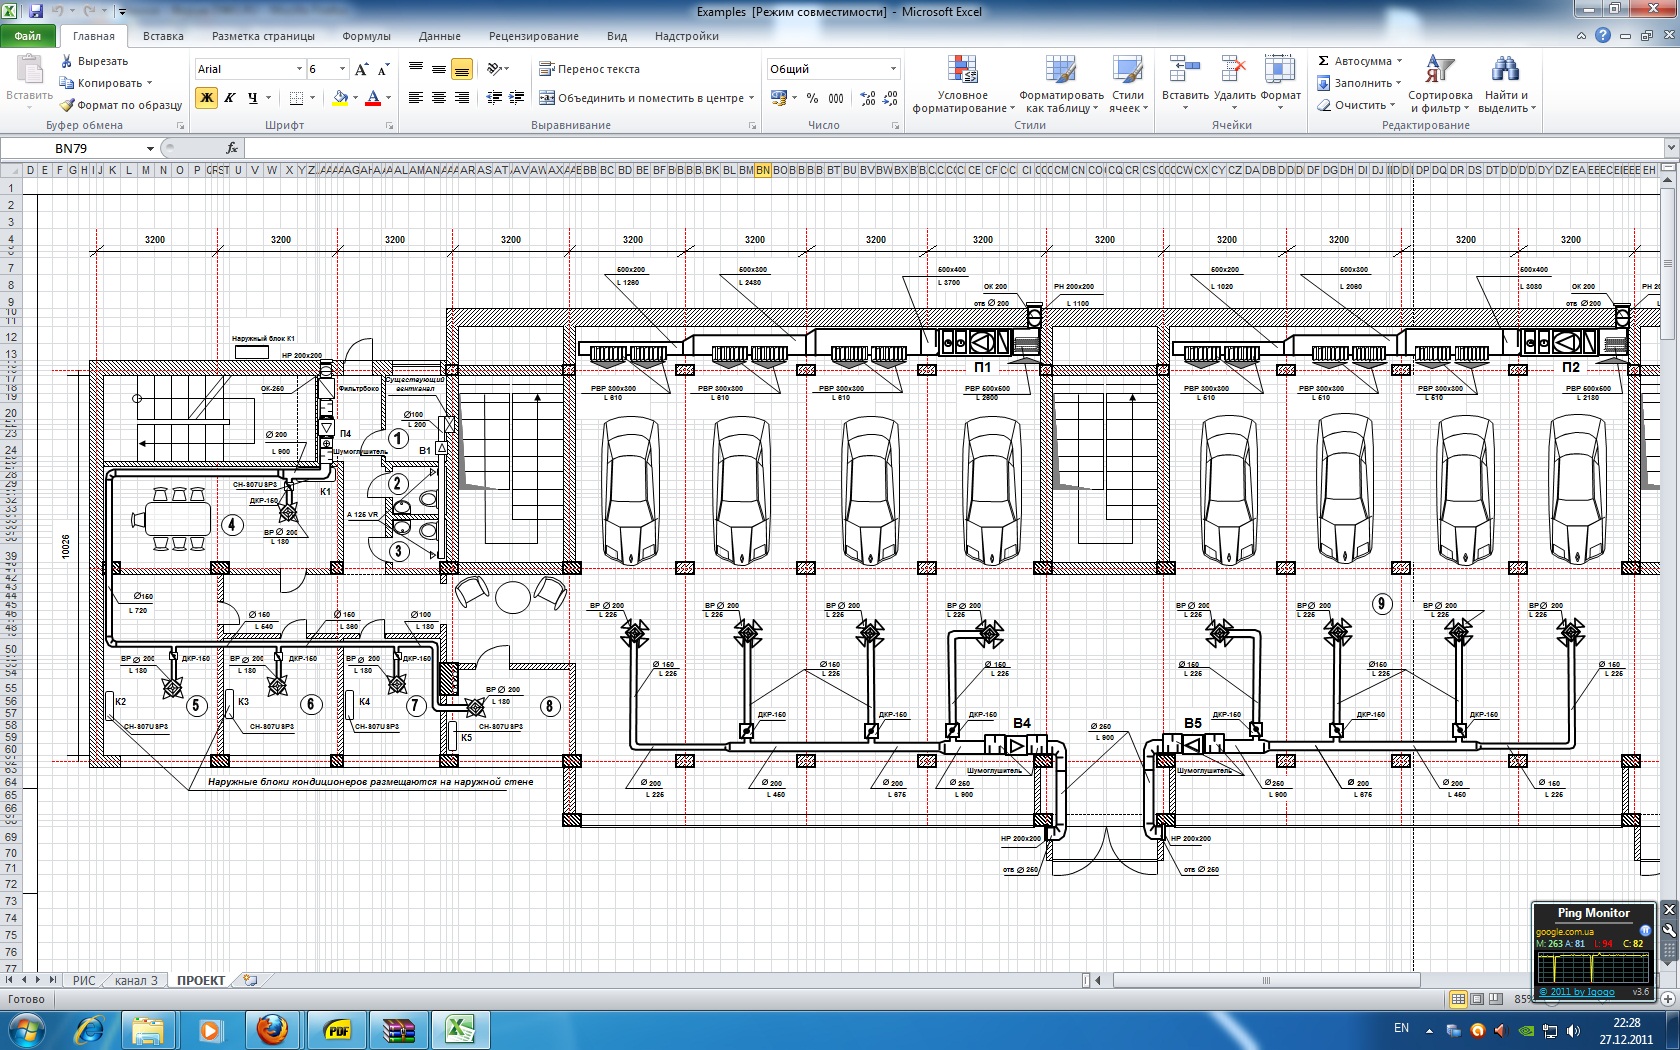Viewport: 1680px width, 1050px height.
Task: Increase decimal places
Action: point(868,98)
